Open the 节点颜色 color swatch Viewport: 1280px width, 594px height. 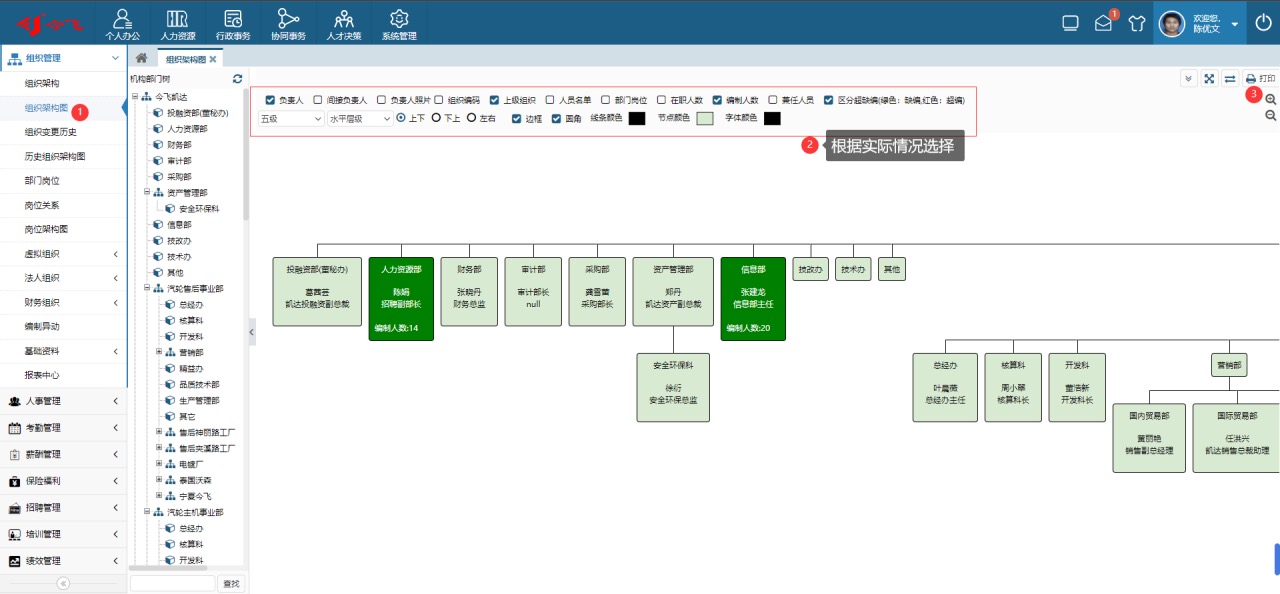click(705, 118)
